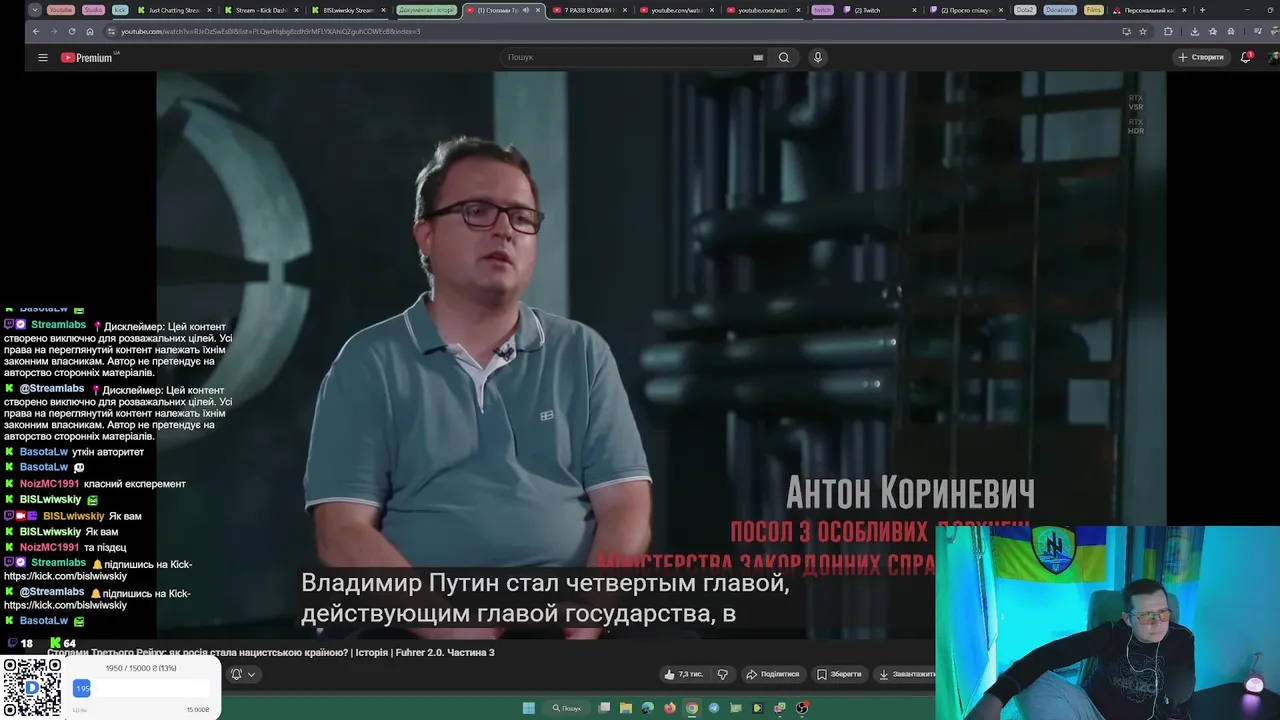Open a new browser tab
1280x720 pixels.
tap(1202, 10)
